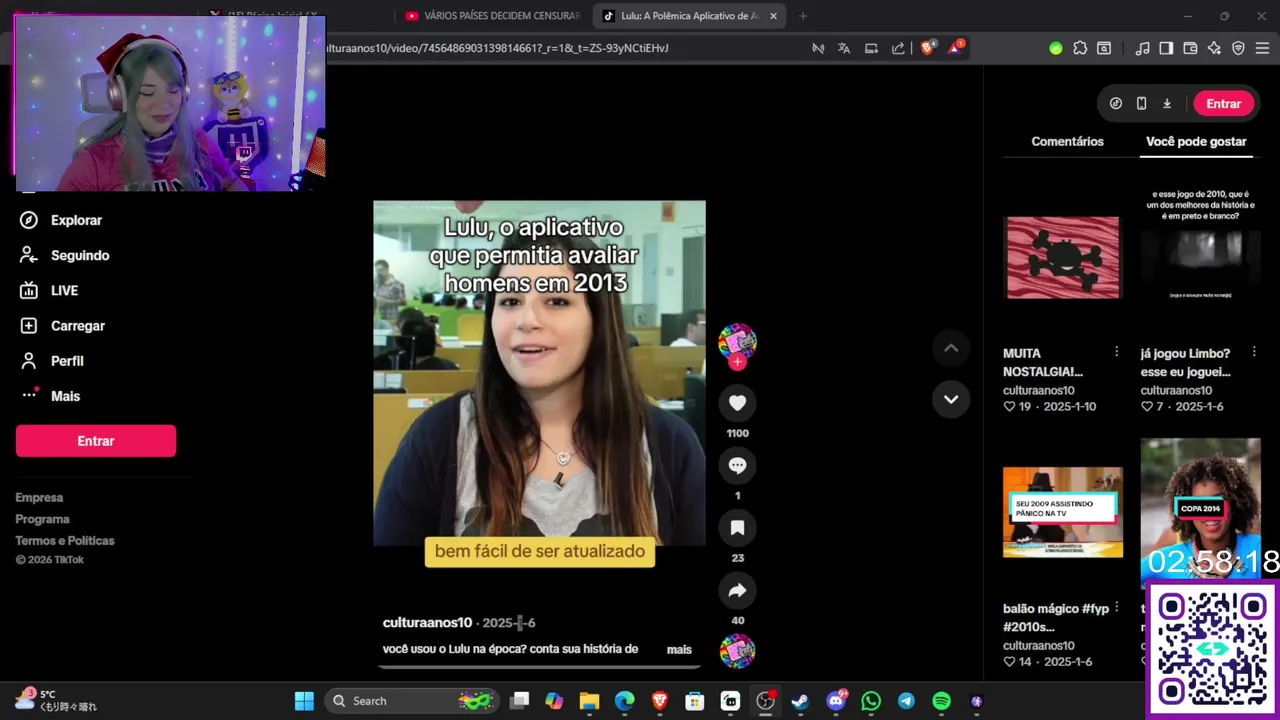The height and width of the screenshot is (720, 1280).
Task: Close the Lulu TikTok browser tab
Action: 773,16
